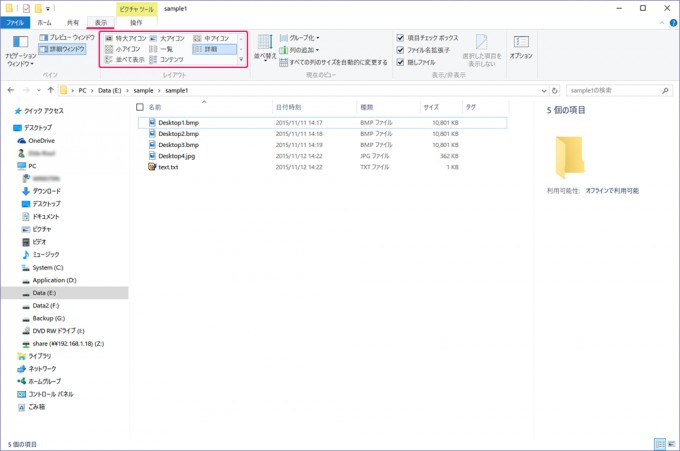Click the Back navigation arrow
This screenshot has width=680, height=451.
(x=11, y=90)
